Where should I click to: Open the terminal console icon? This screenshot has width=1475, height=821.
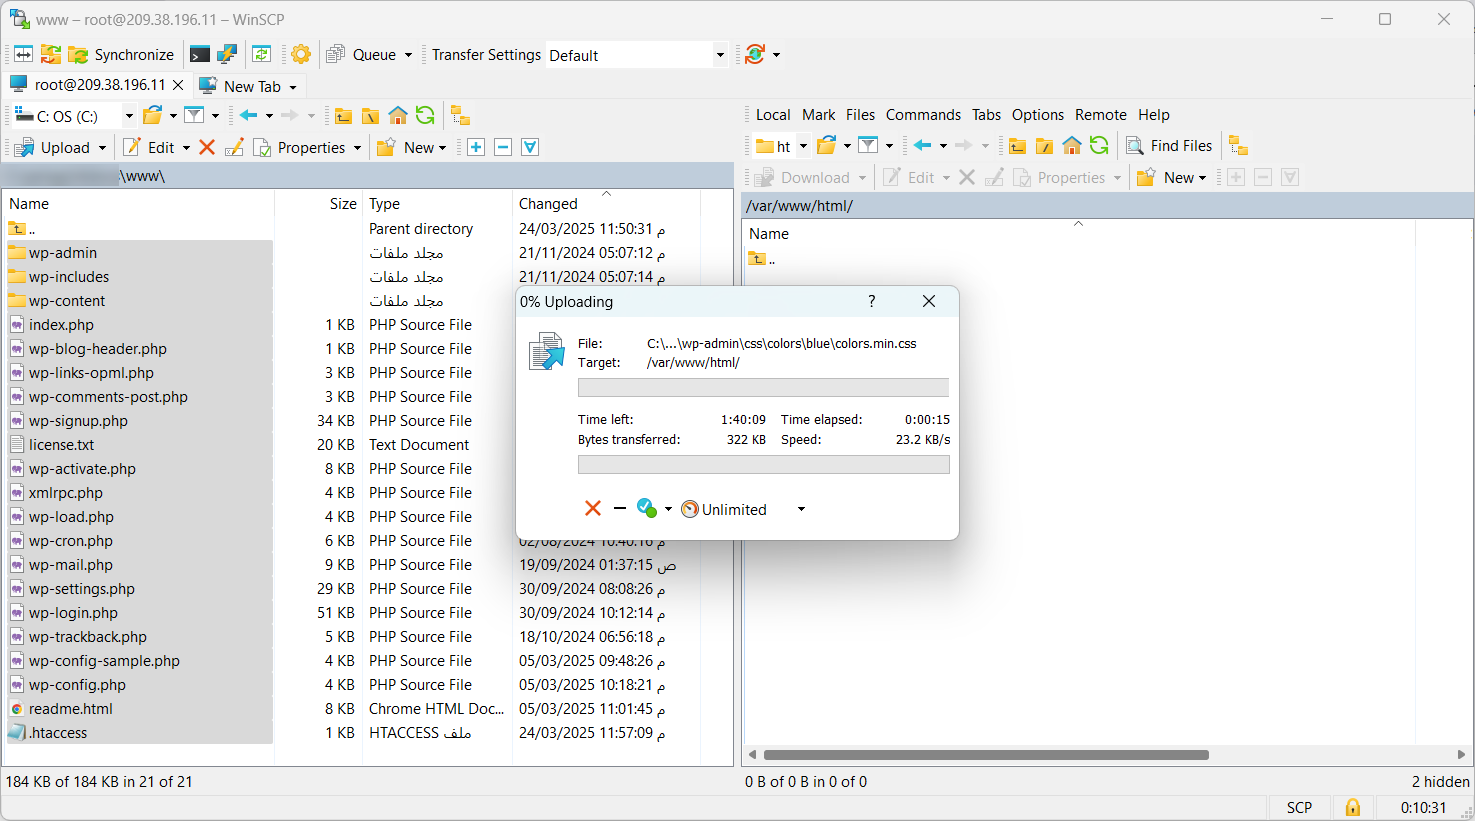point(200,54)
